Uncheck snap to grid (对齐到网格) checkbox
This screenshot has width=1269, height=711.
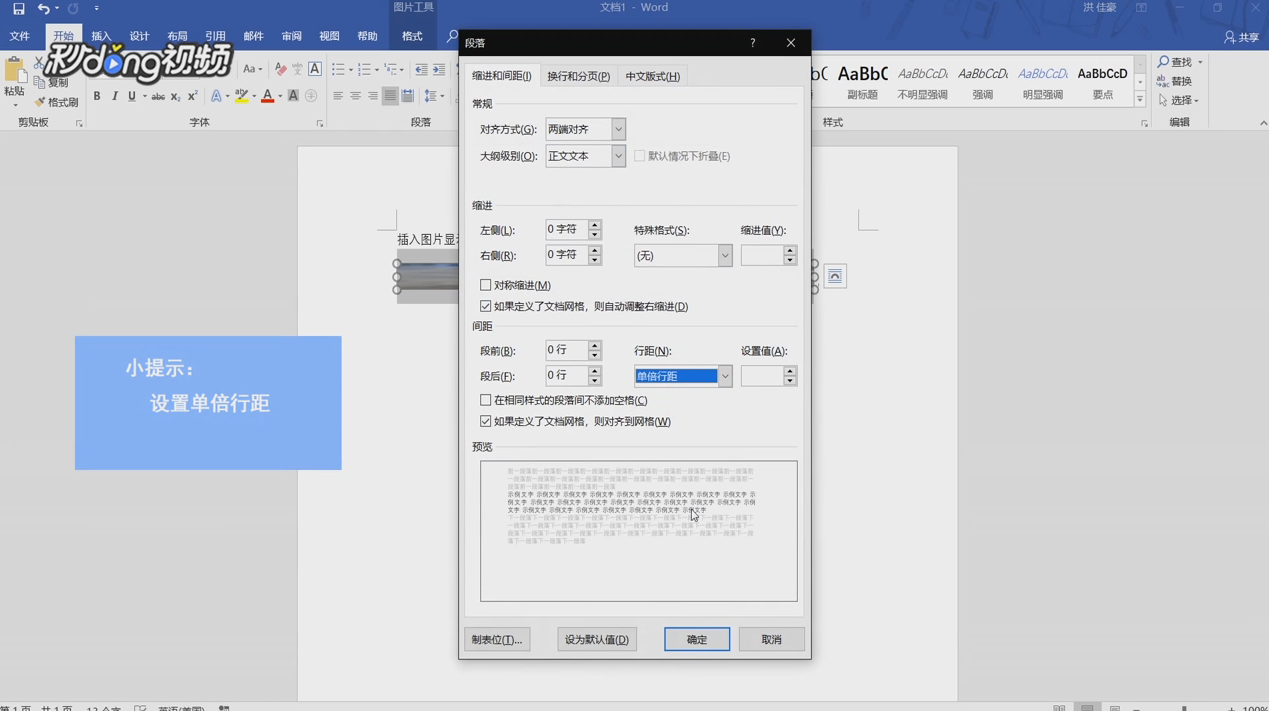[x=486, y=421]
